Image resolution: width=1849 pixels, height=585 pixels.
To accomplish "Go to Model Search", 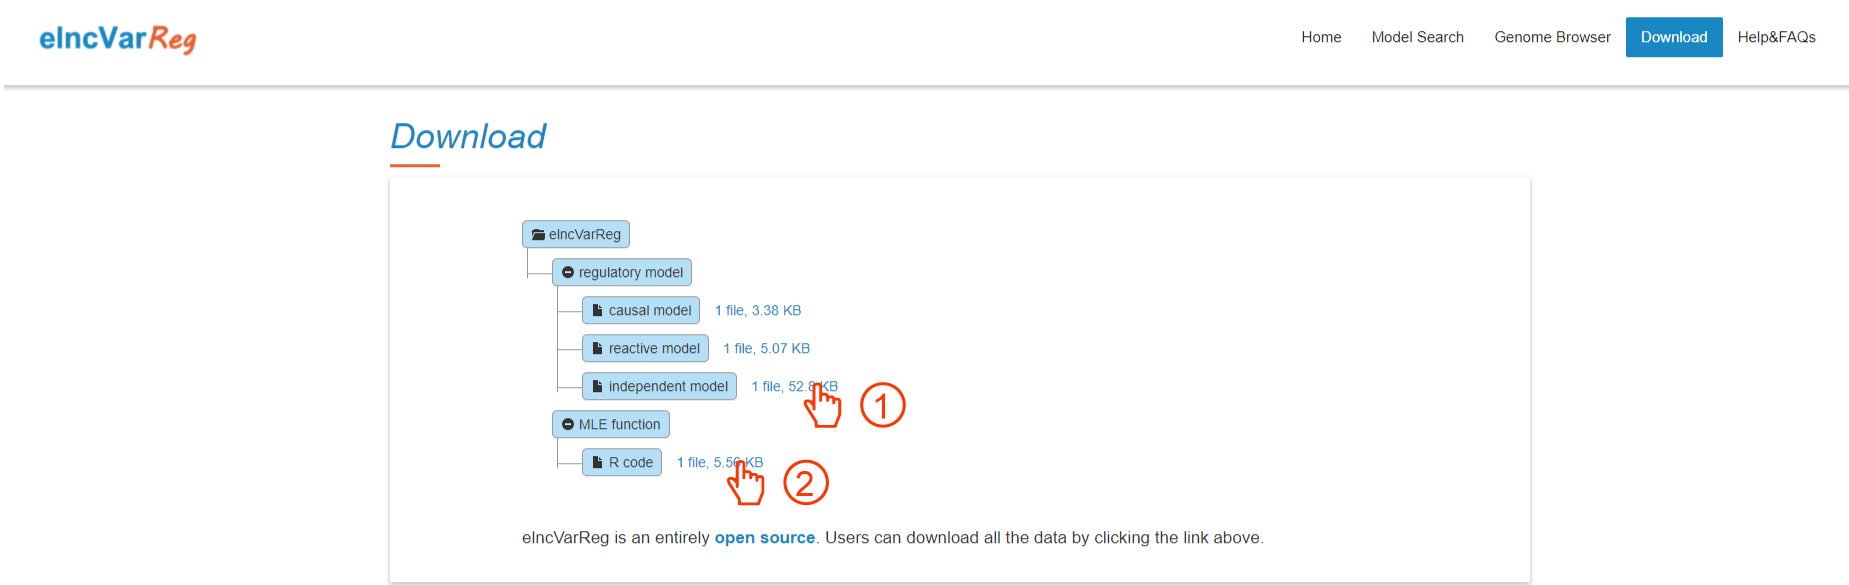I will pyautogui.click(x=1417, y=37).
